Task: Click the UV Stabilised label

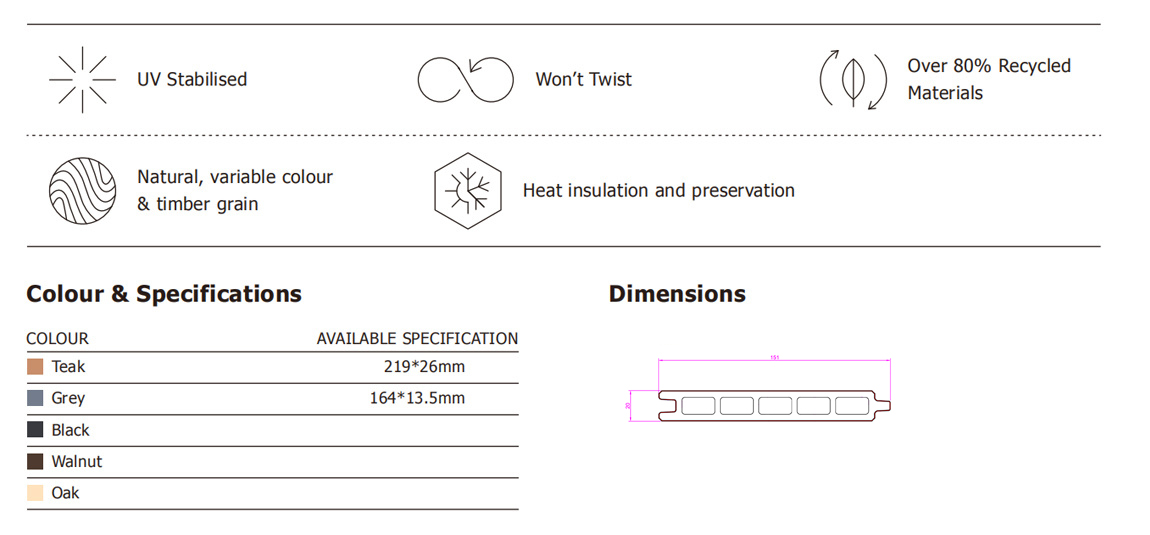Action: tap(192, 79)
